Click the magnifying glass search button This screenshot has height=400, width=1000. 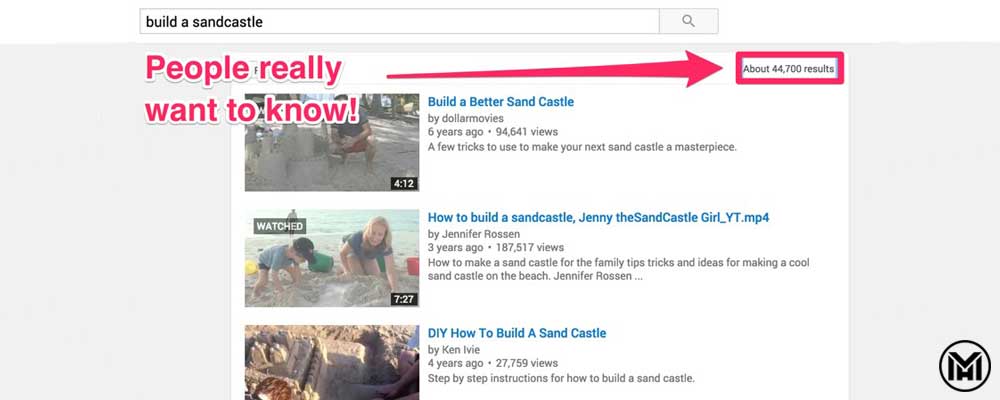pyautogui.click(x=688, y=21)
